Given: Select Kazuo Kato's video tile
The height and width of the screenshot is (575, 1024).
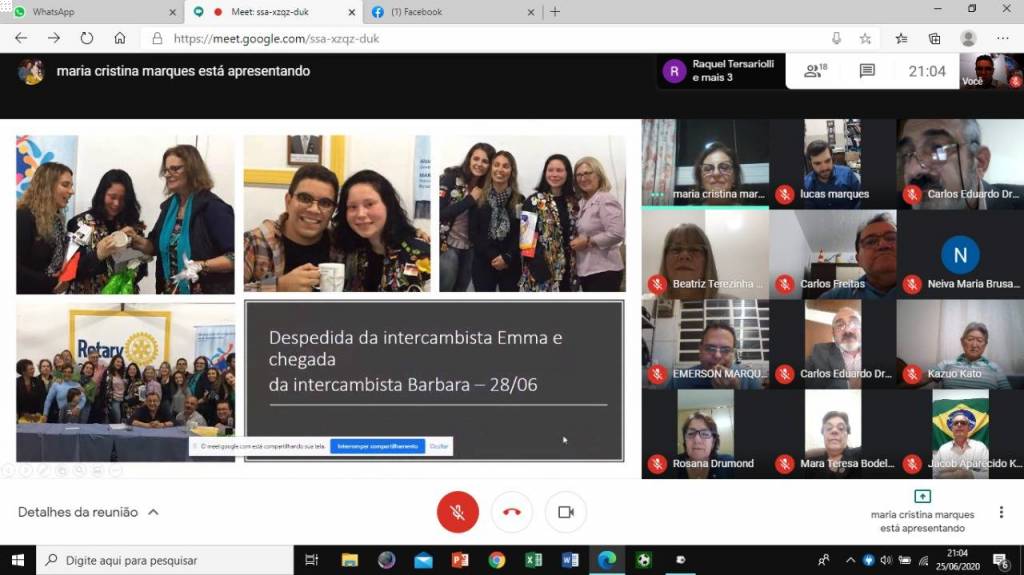Looking at the screenshot, I should point(960,344).
